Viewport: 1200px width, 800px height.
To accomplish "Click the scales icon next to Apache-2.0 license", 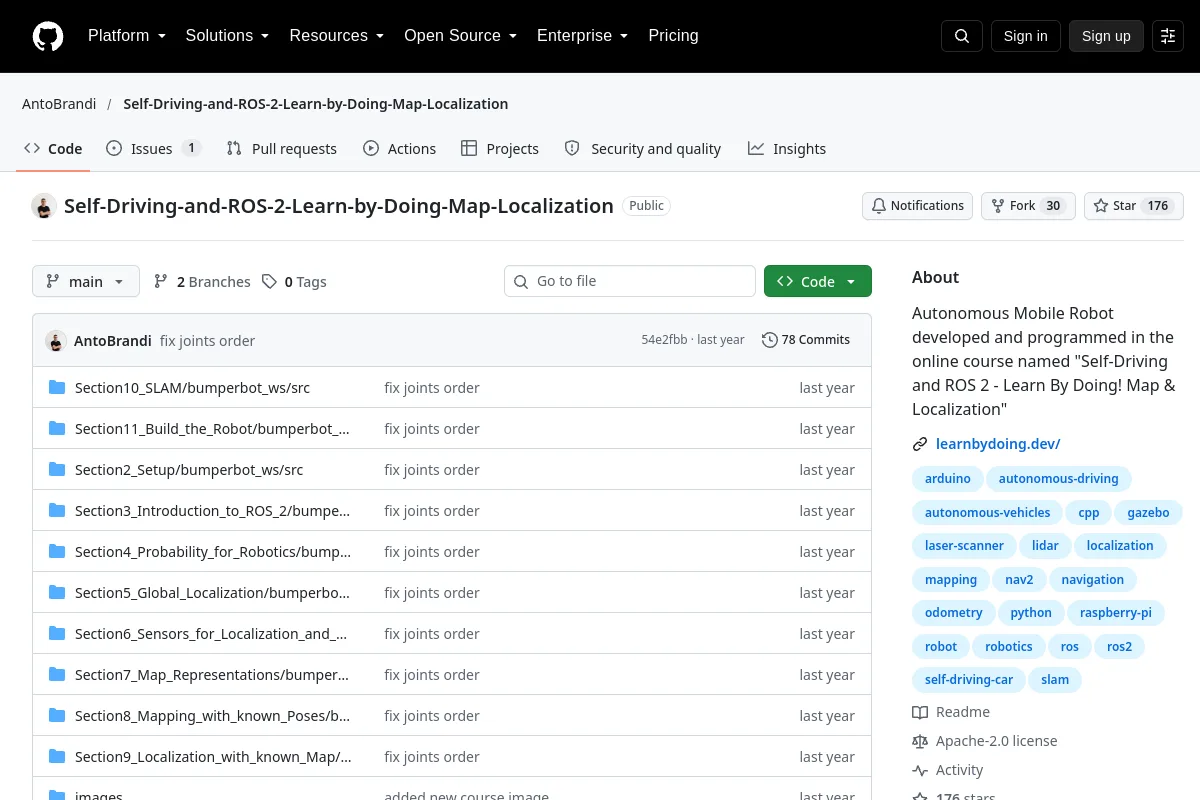I will (x=920, y=741).
